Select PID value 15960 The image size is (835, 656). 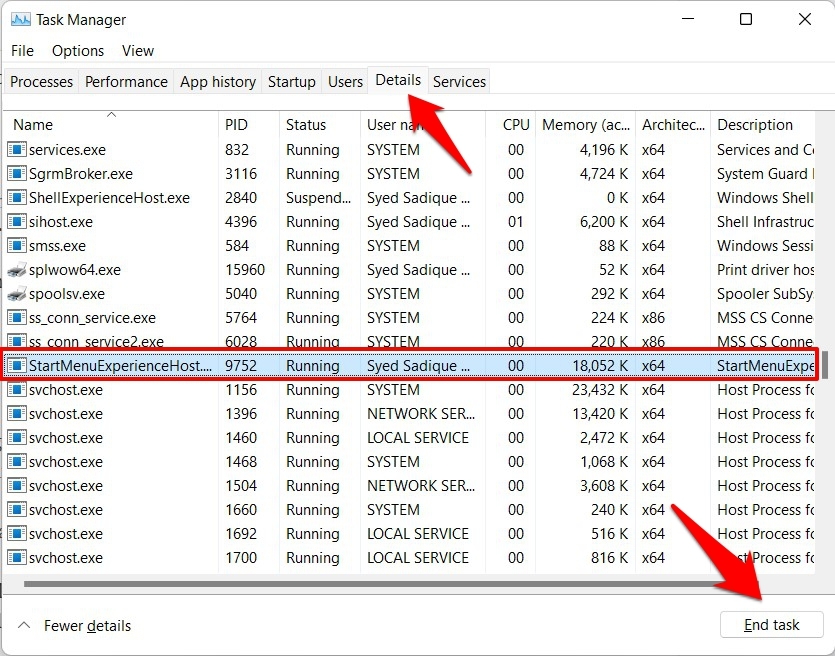coord(244,269)
